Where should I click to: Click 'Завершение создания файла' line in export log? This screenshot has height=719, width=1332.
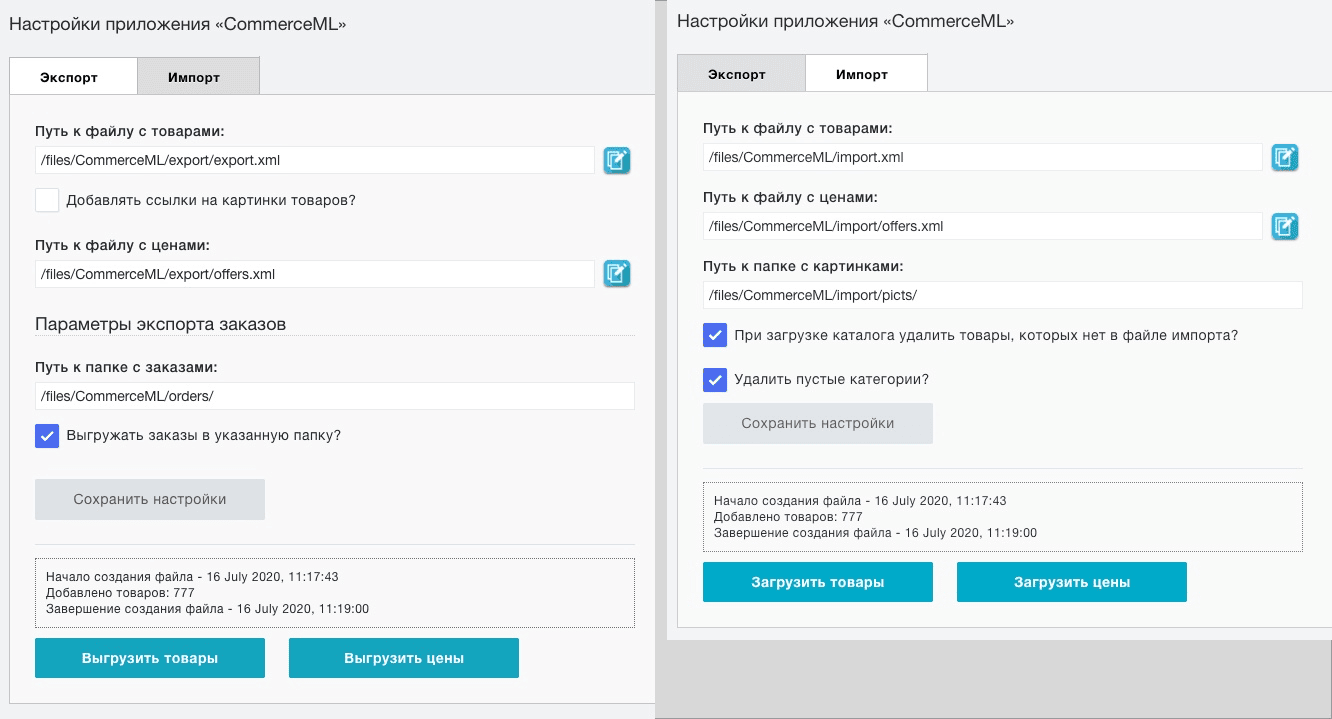(x=207, y=609)
